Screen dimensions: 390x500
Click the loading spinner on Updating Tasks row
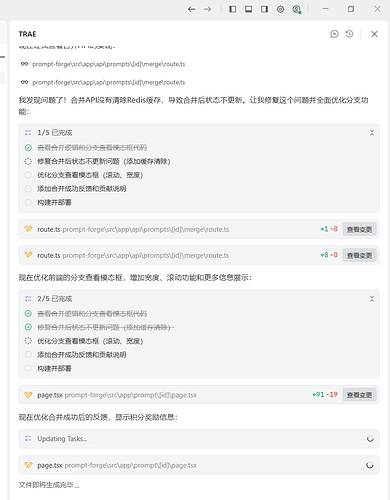click(370, 439)
